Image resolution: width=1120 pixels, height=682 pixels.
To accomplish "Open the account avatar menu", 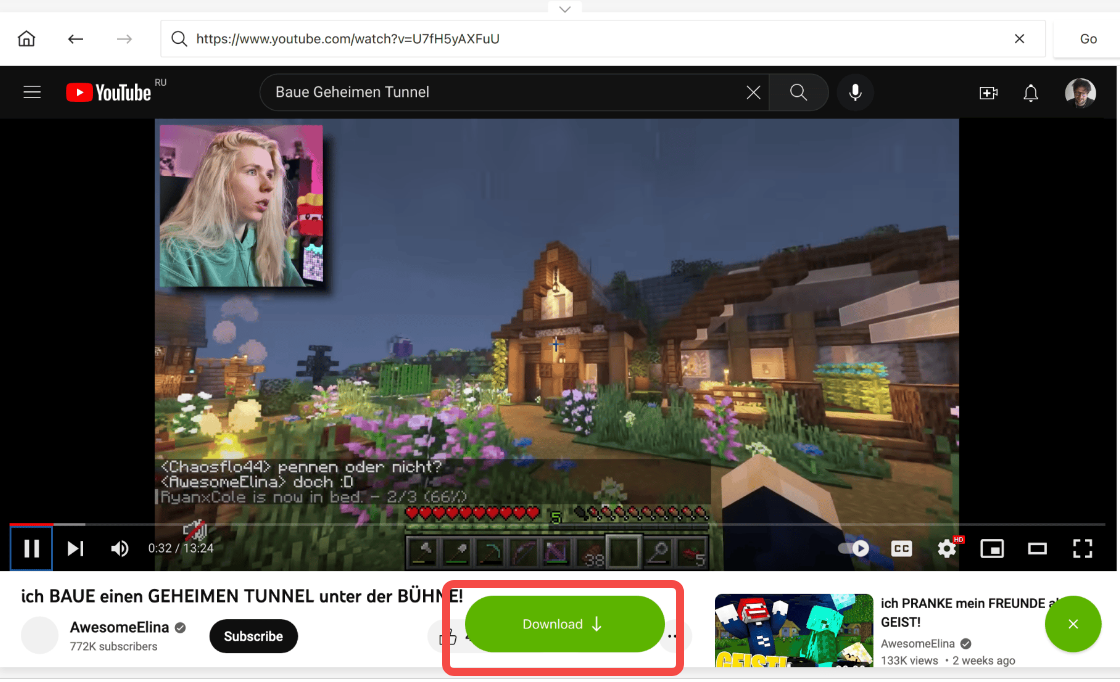I will (x=1080, y=93).
